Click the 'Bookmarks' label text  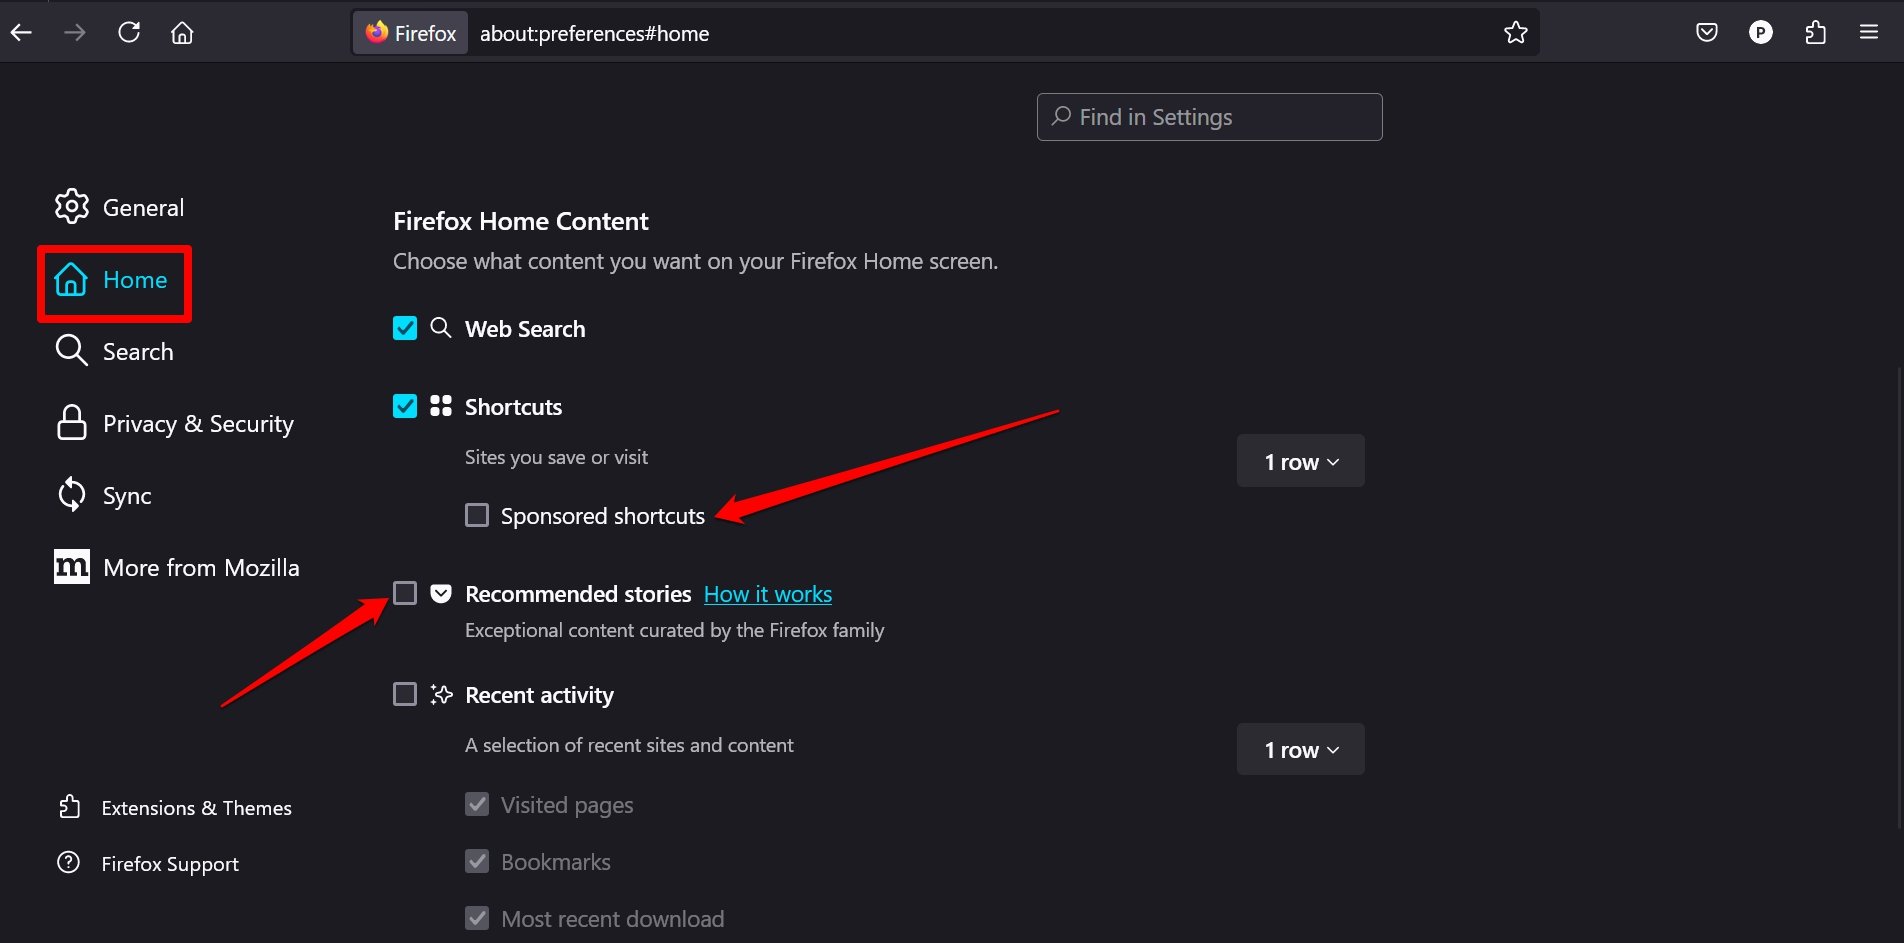pos(556,862)
